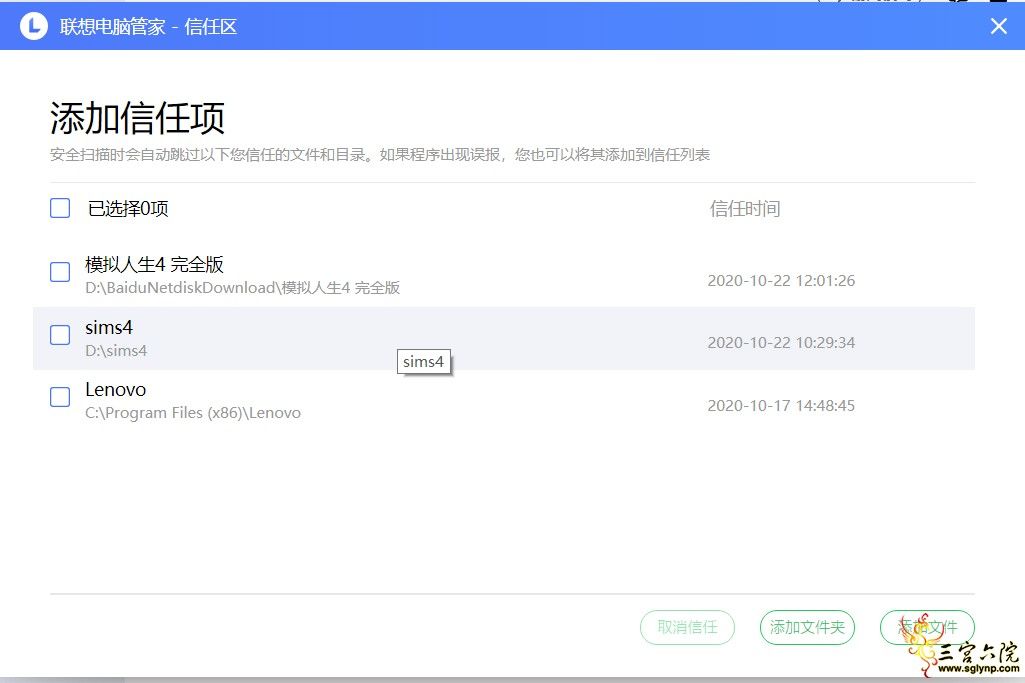Click timestamp 2020-10-17 14:48:45
The image size is (1025, 683).
(x=781, y=406)
